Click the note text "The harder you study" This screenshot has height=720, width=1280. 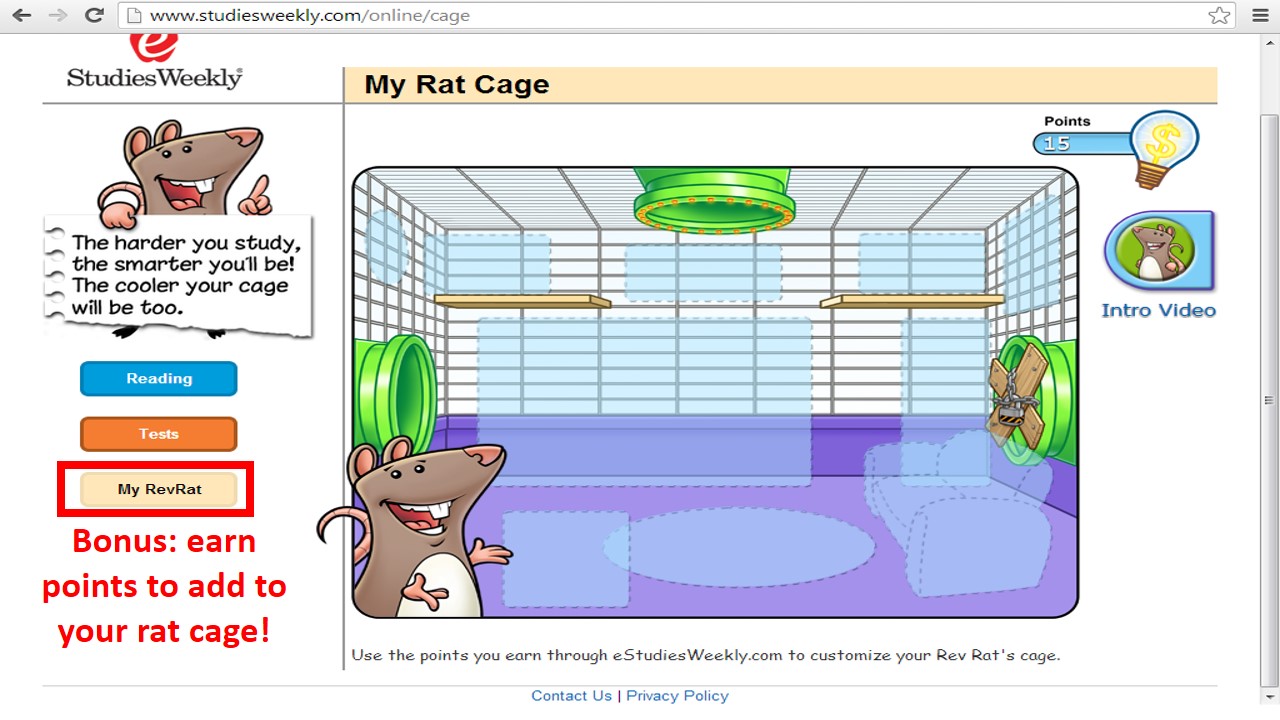(x=186, y=243)
